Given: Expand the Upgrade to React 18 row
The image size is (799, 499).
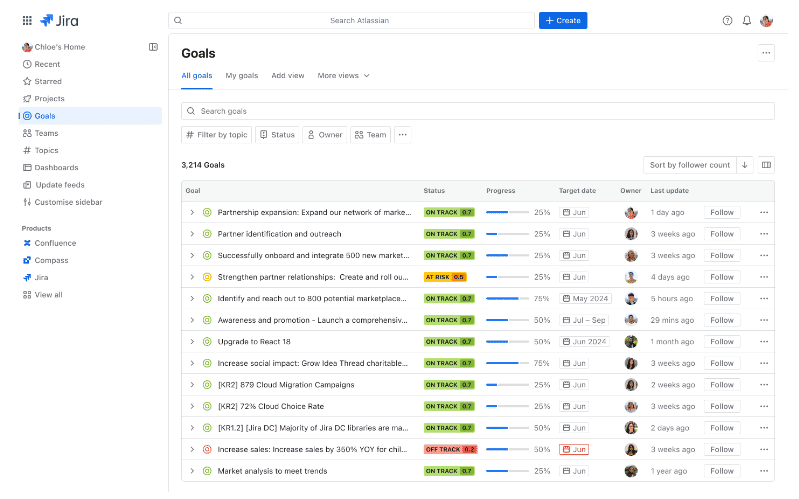Looking at the screenshot, I should click(192, 342).
